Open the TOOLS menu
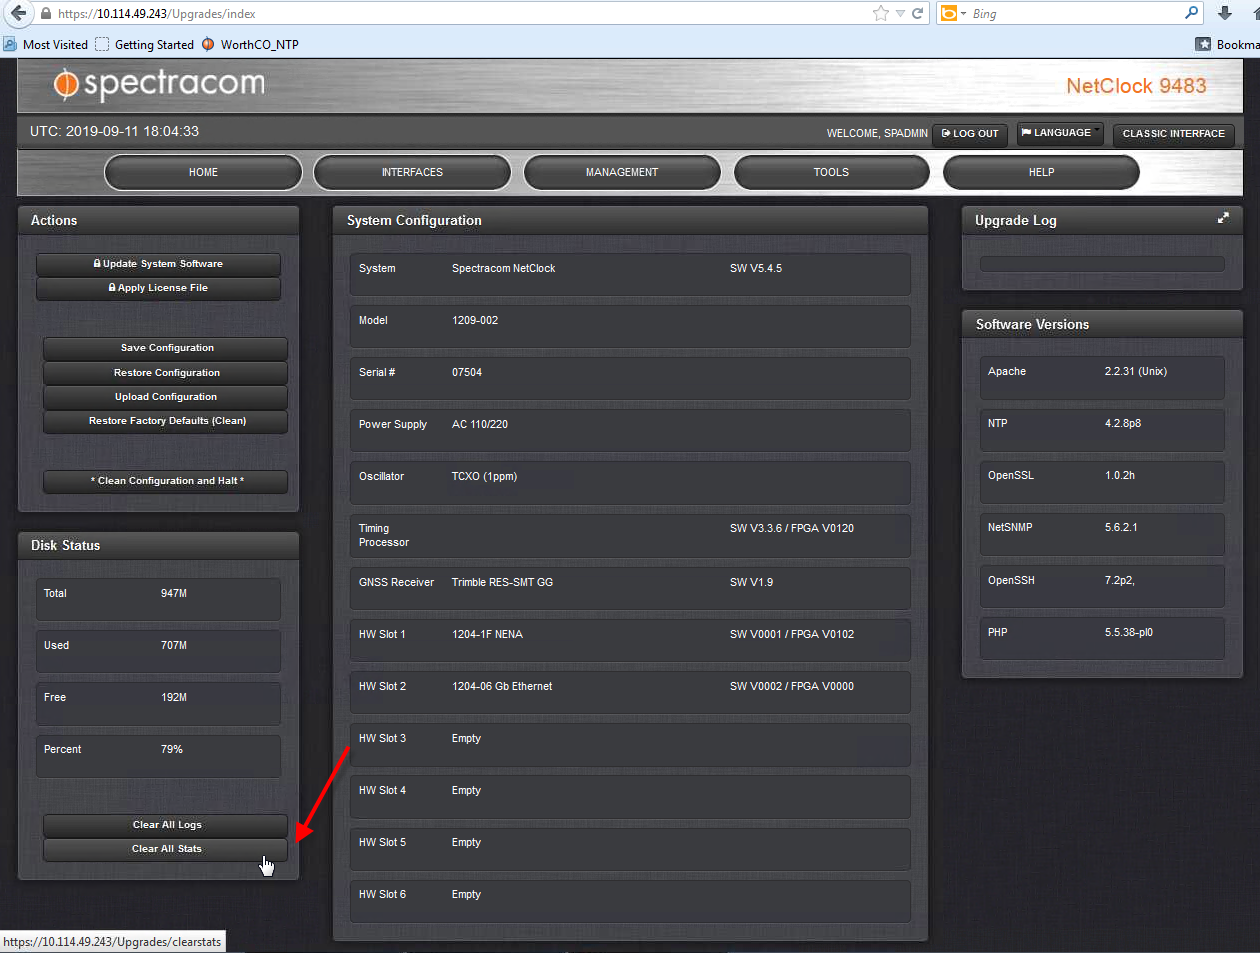The image size is (1260, 953). pos(831,172)
